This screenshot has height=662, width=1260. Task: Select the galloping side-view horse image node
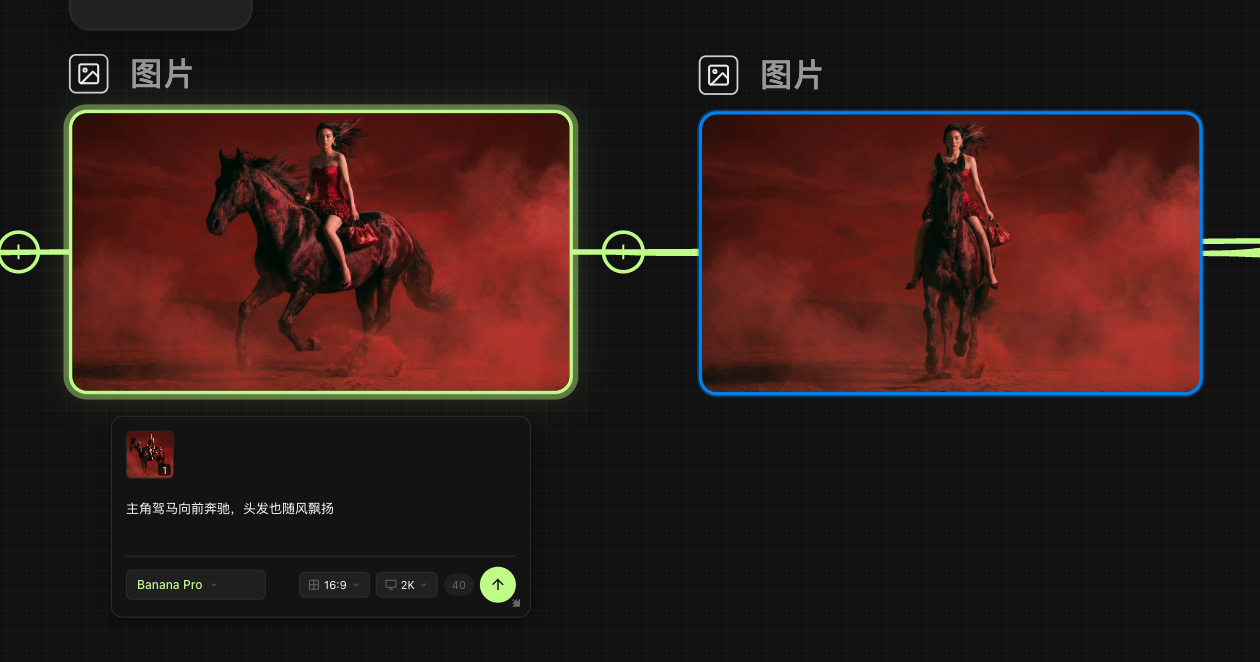321,251
